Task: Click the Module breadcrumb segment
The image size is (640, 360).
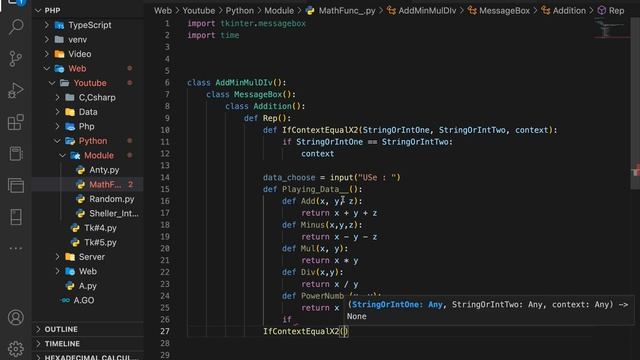Action: 279,11
